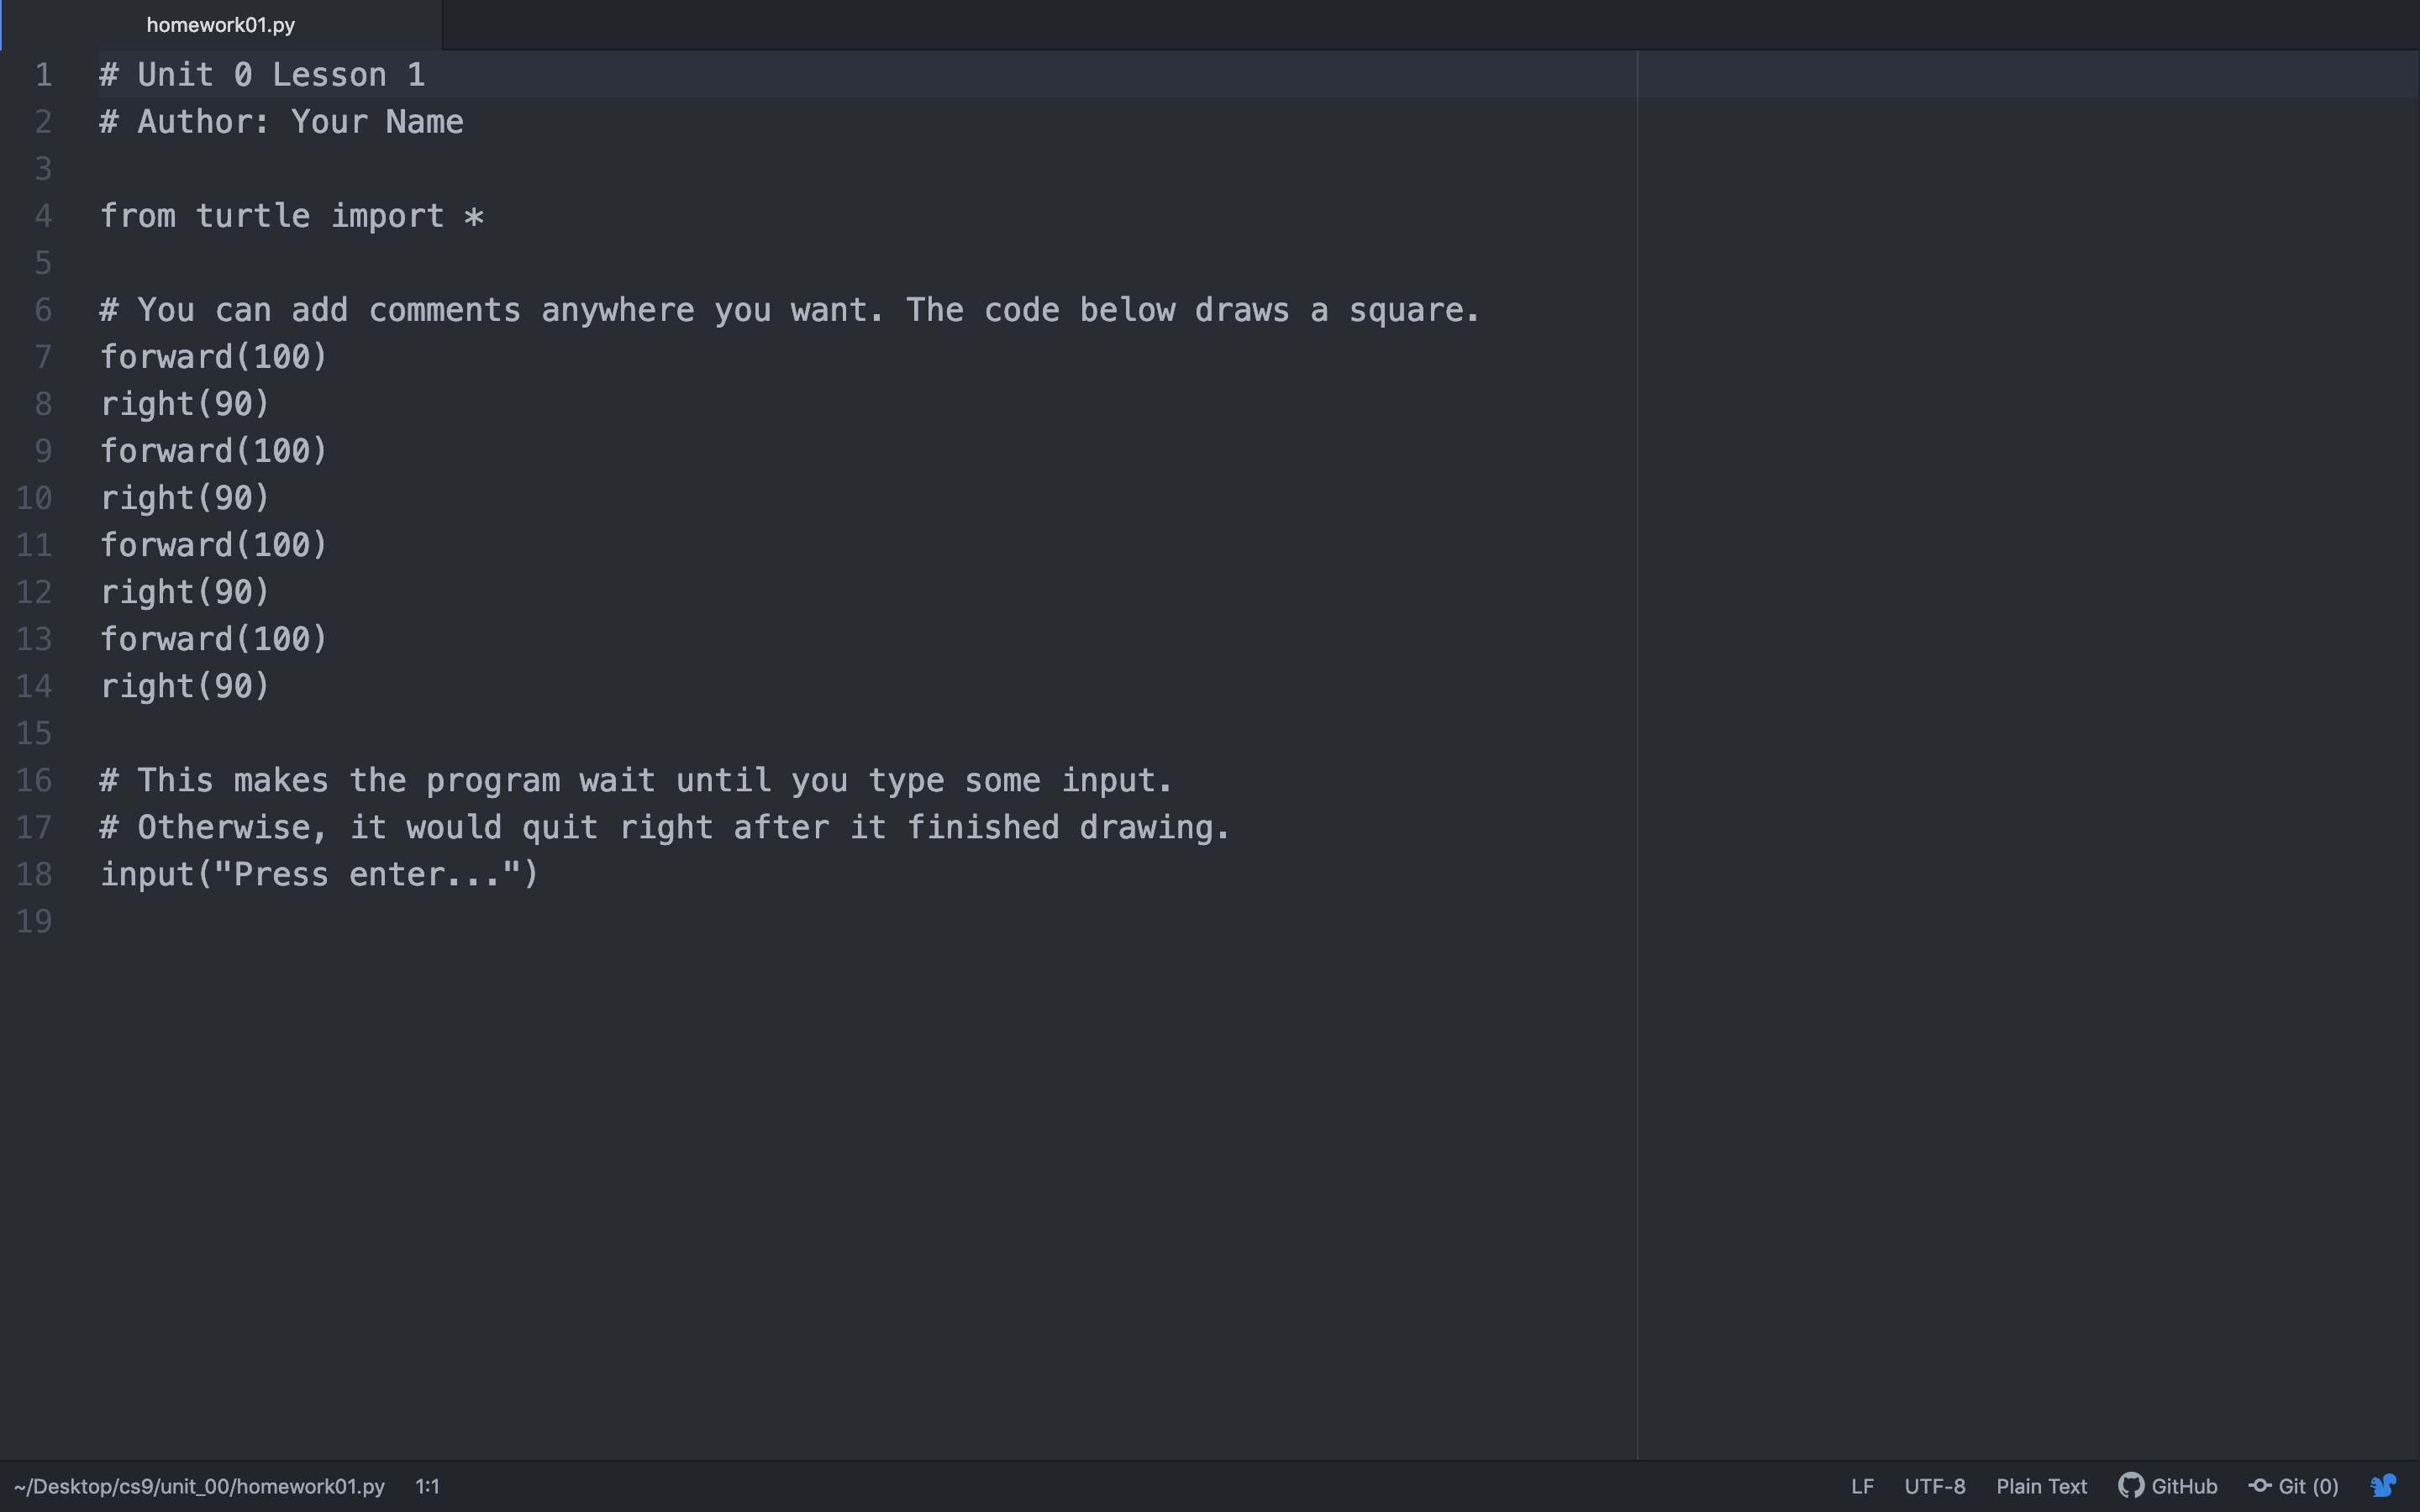2420x1512 pixels.
Task: Click the homework01.py file path in status bar
Action: pyautogui.click(x=199, y=1486)
